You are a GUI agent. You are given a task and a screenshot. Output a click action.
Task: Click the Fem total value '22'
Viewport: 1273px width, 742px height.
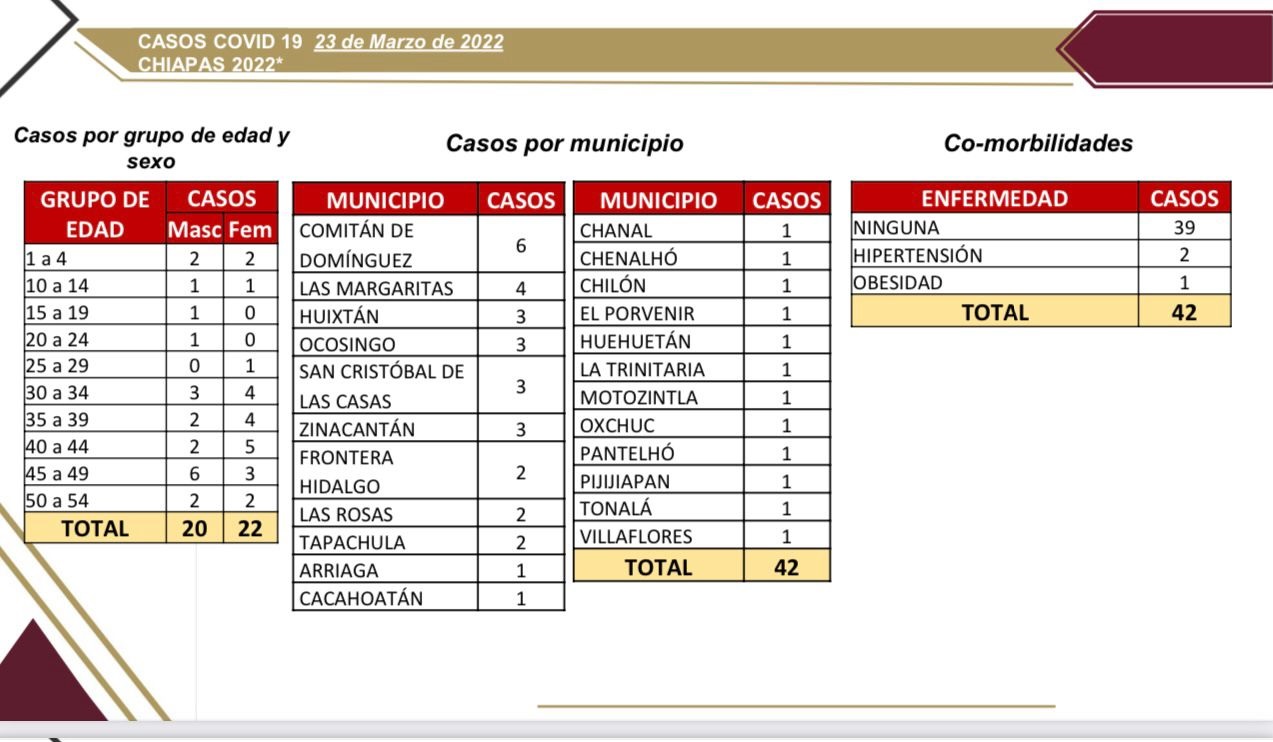coord(250,528)
